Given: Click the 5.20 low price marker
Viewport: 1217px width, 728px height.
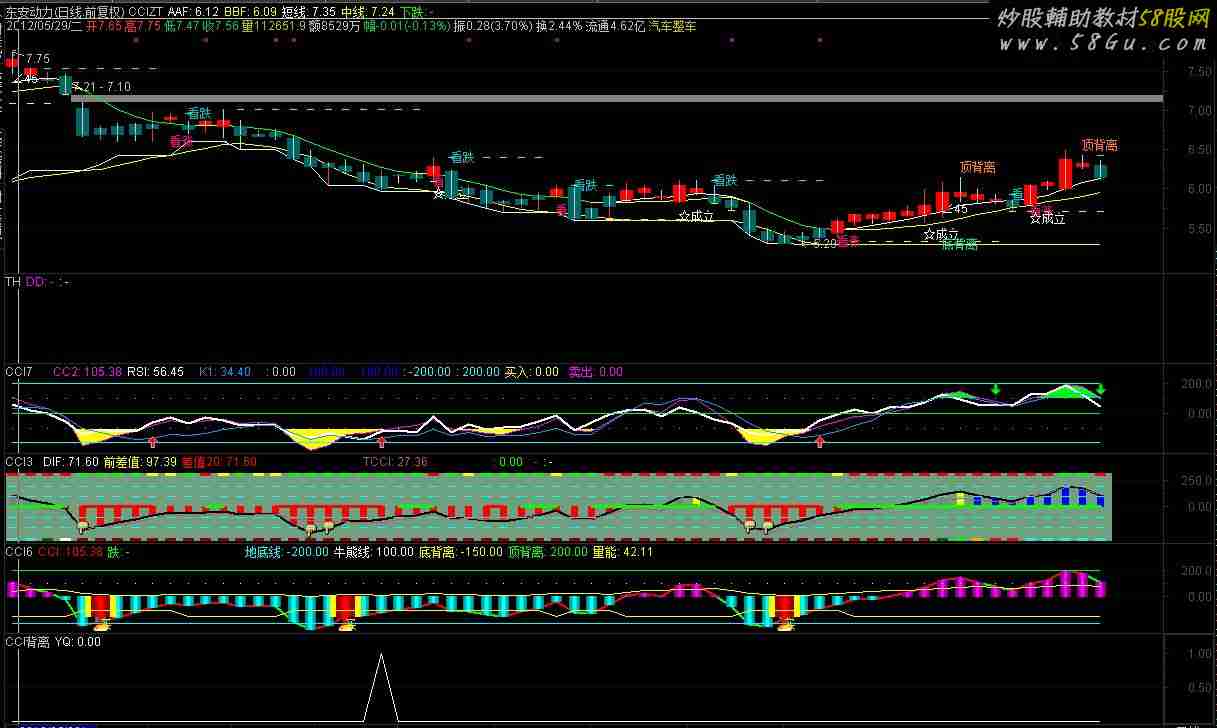Looking at the screenshot, I should pos(824,243).
